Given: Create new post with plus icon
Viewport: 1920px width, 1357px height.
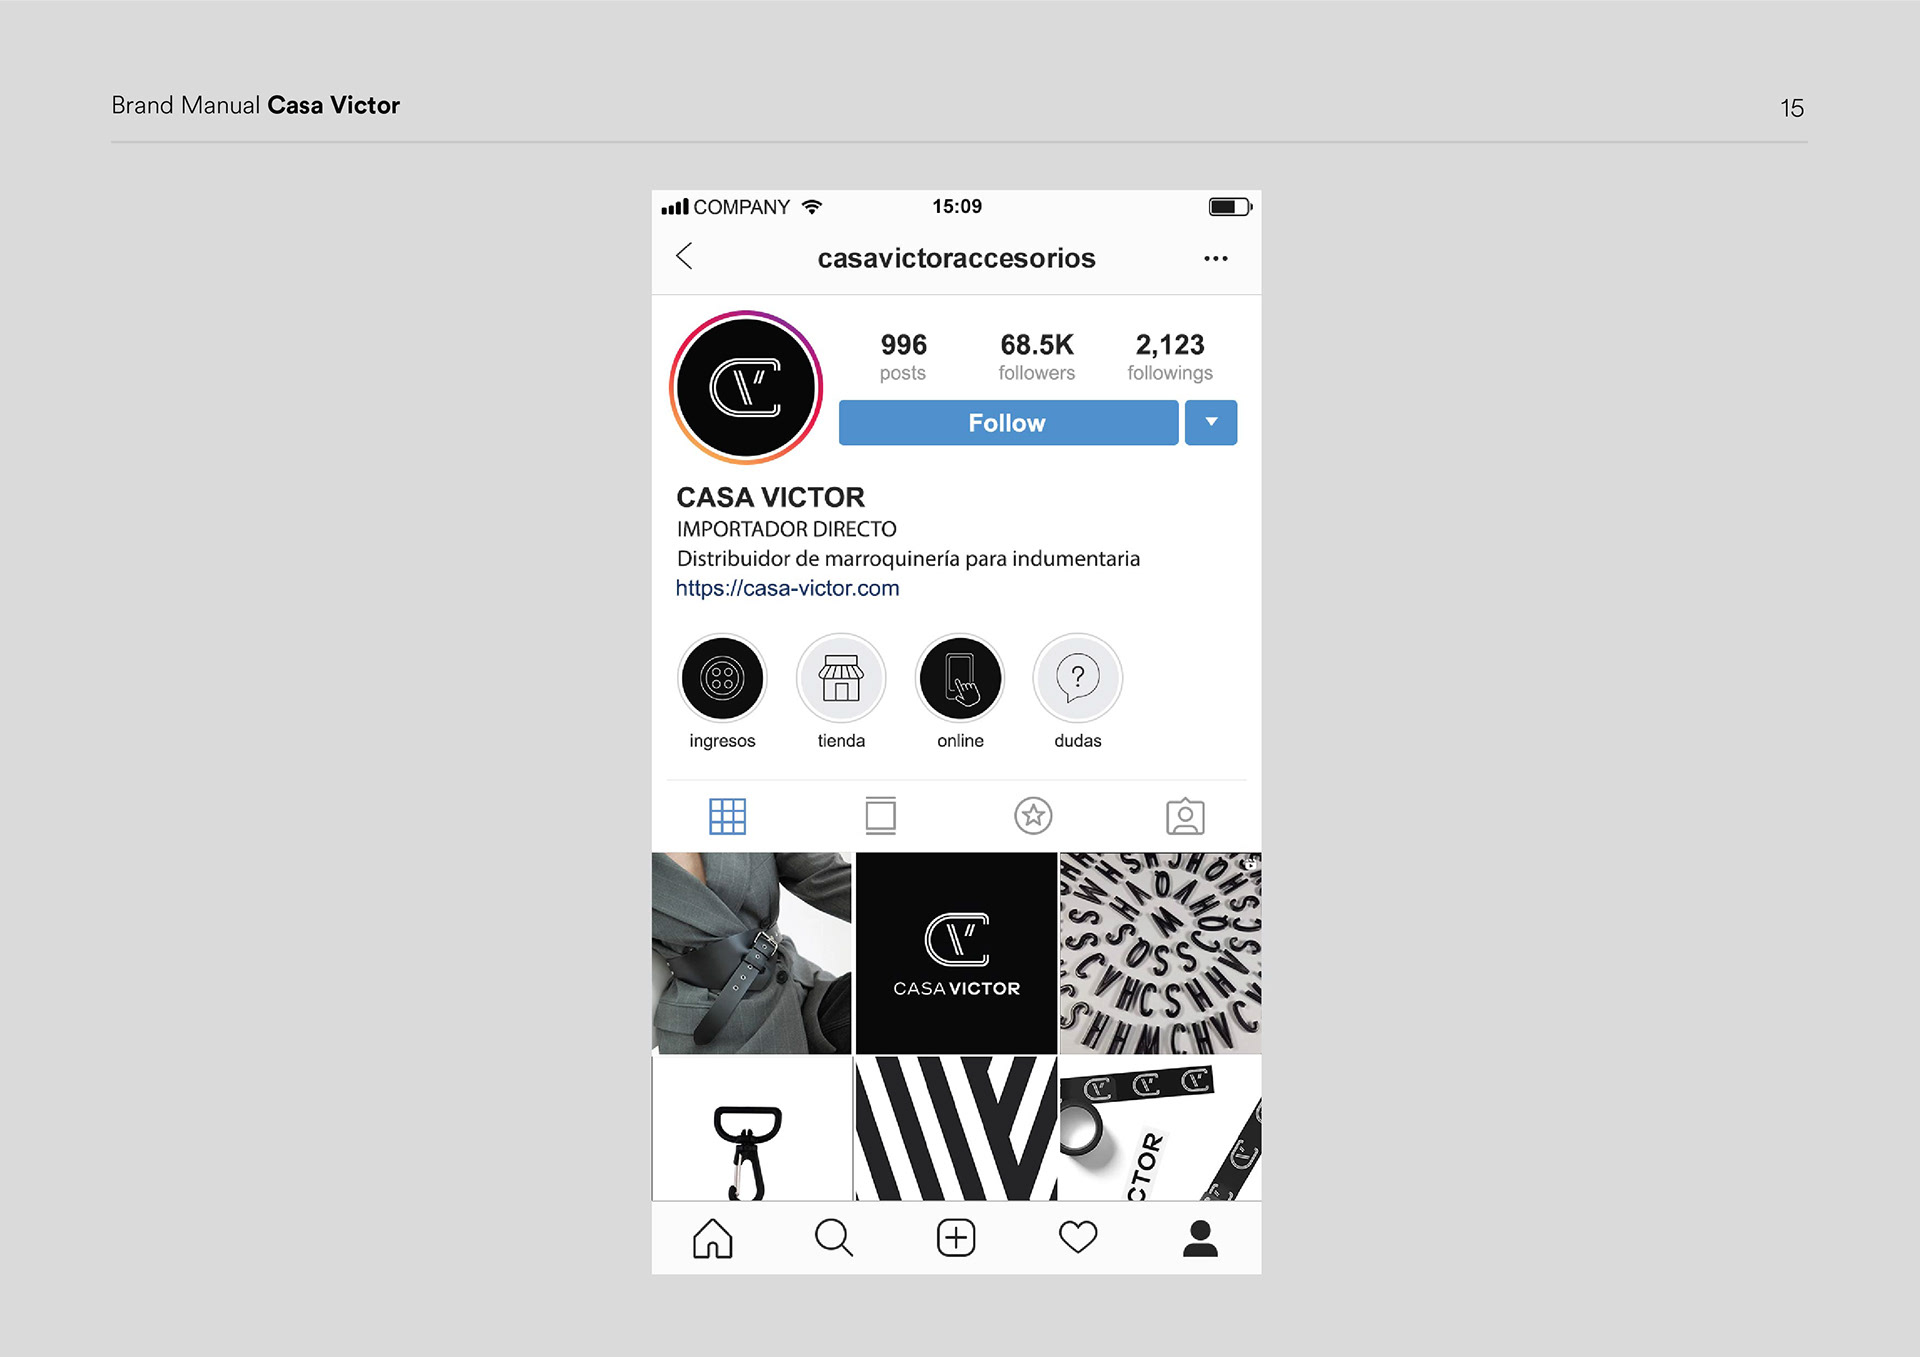Looking at the screenshot, I should click(956, 1238).
